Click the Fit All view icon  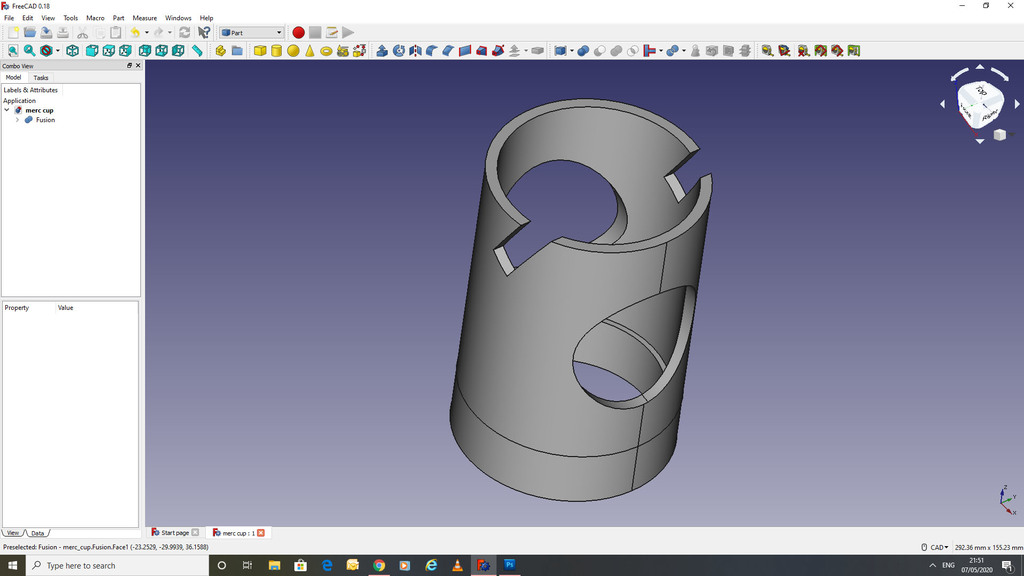pyautogui.click(x=13, y=51)
